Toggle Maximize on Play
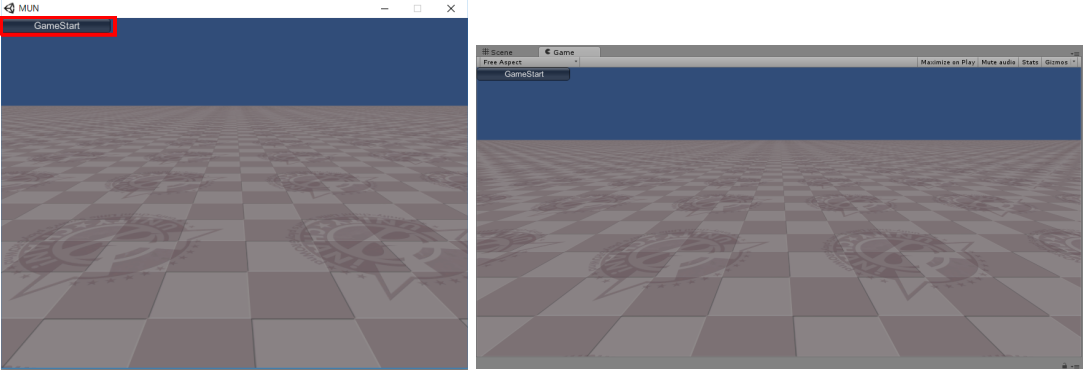Viewport: 1083px width, 370px height. coord(948,62)
